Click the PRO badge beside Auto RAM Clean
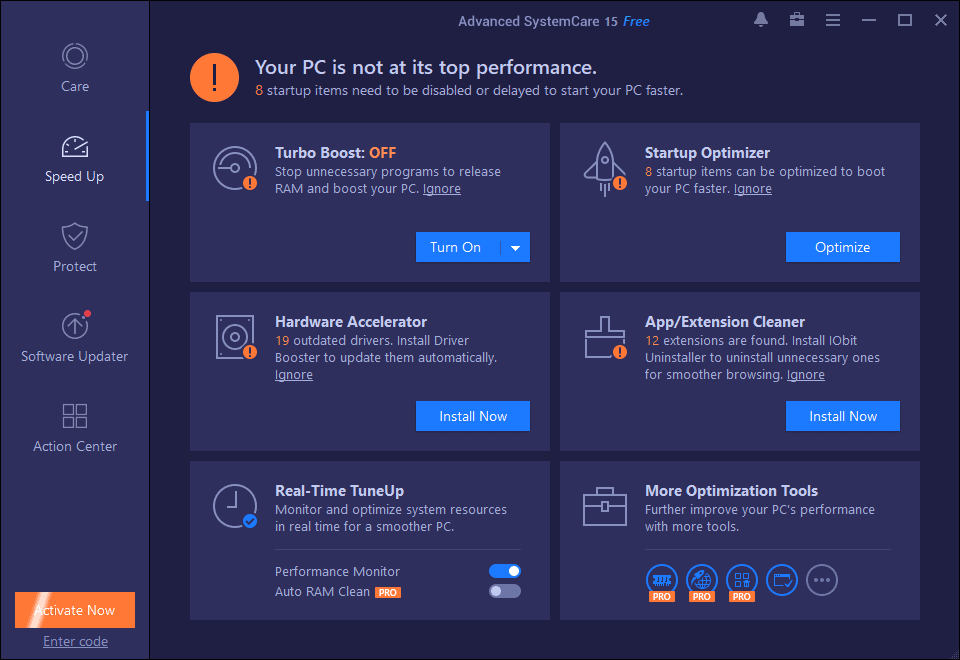The height and width of the screenshot is (660, 960). click(x=388, y=592)
